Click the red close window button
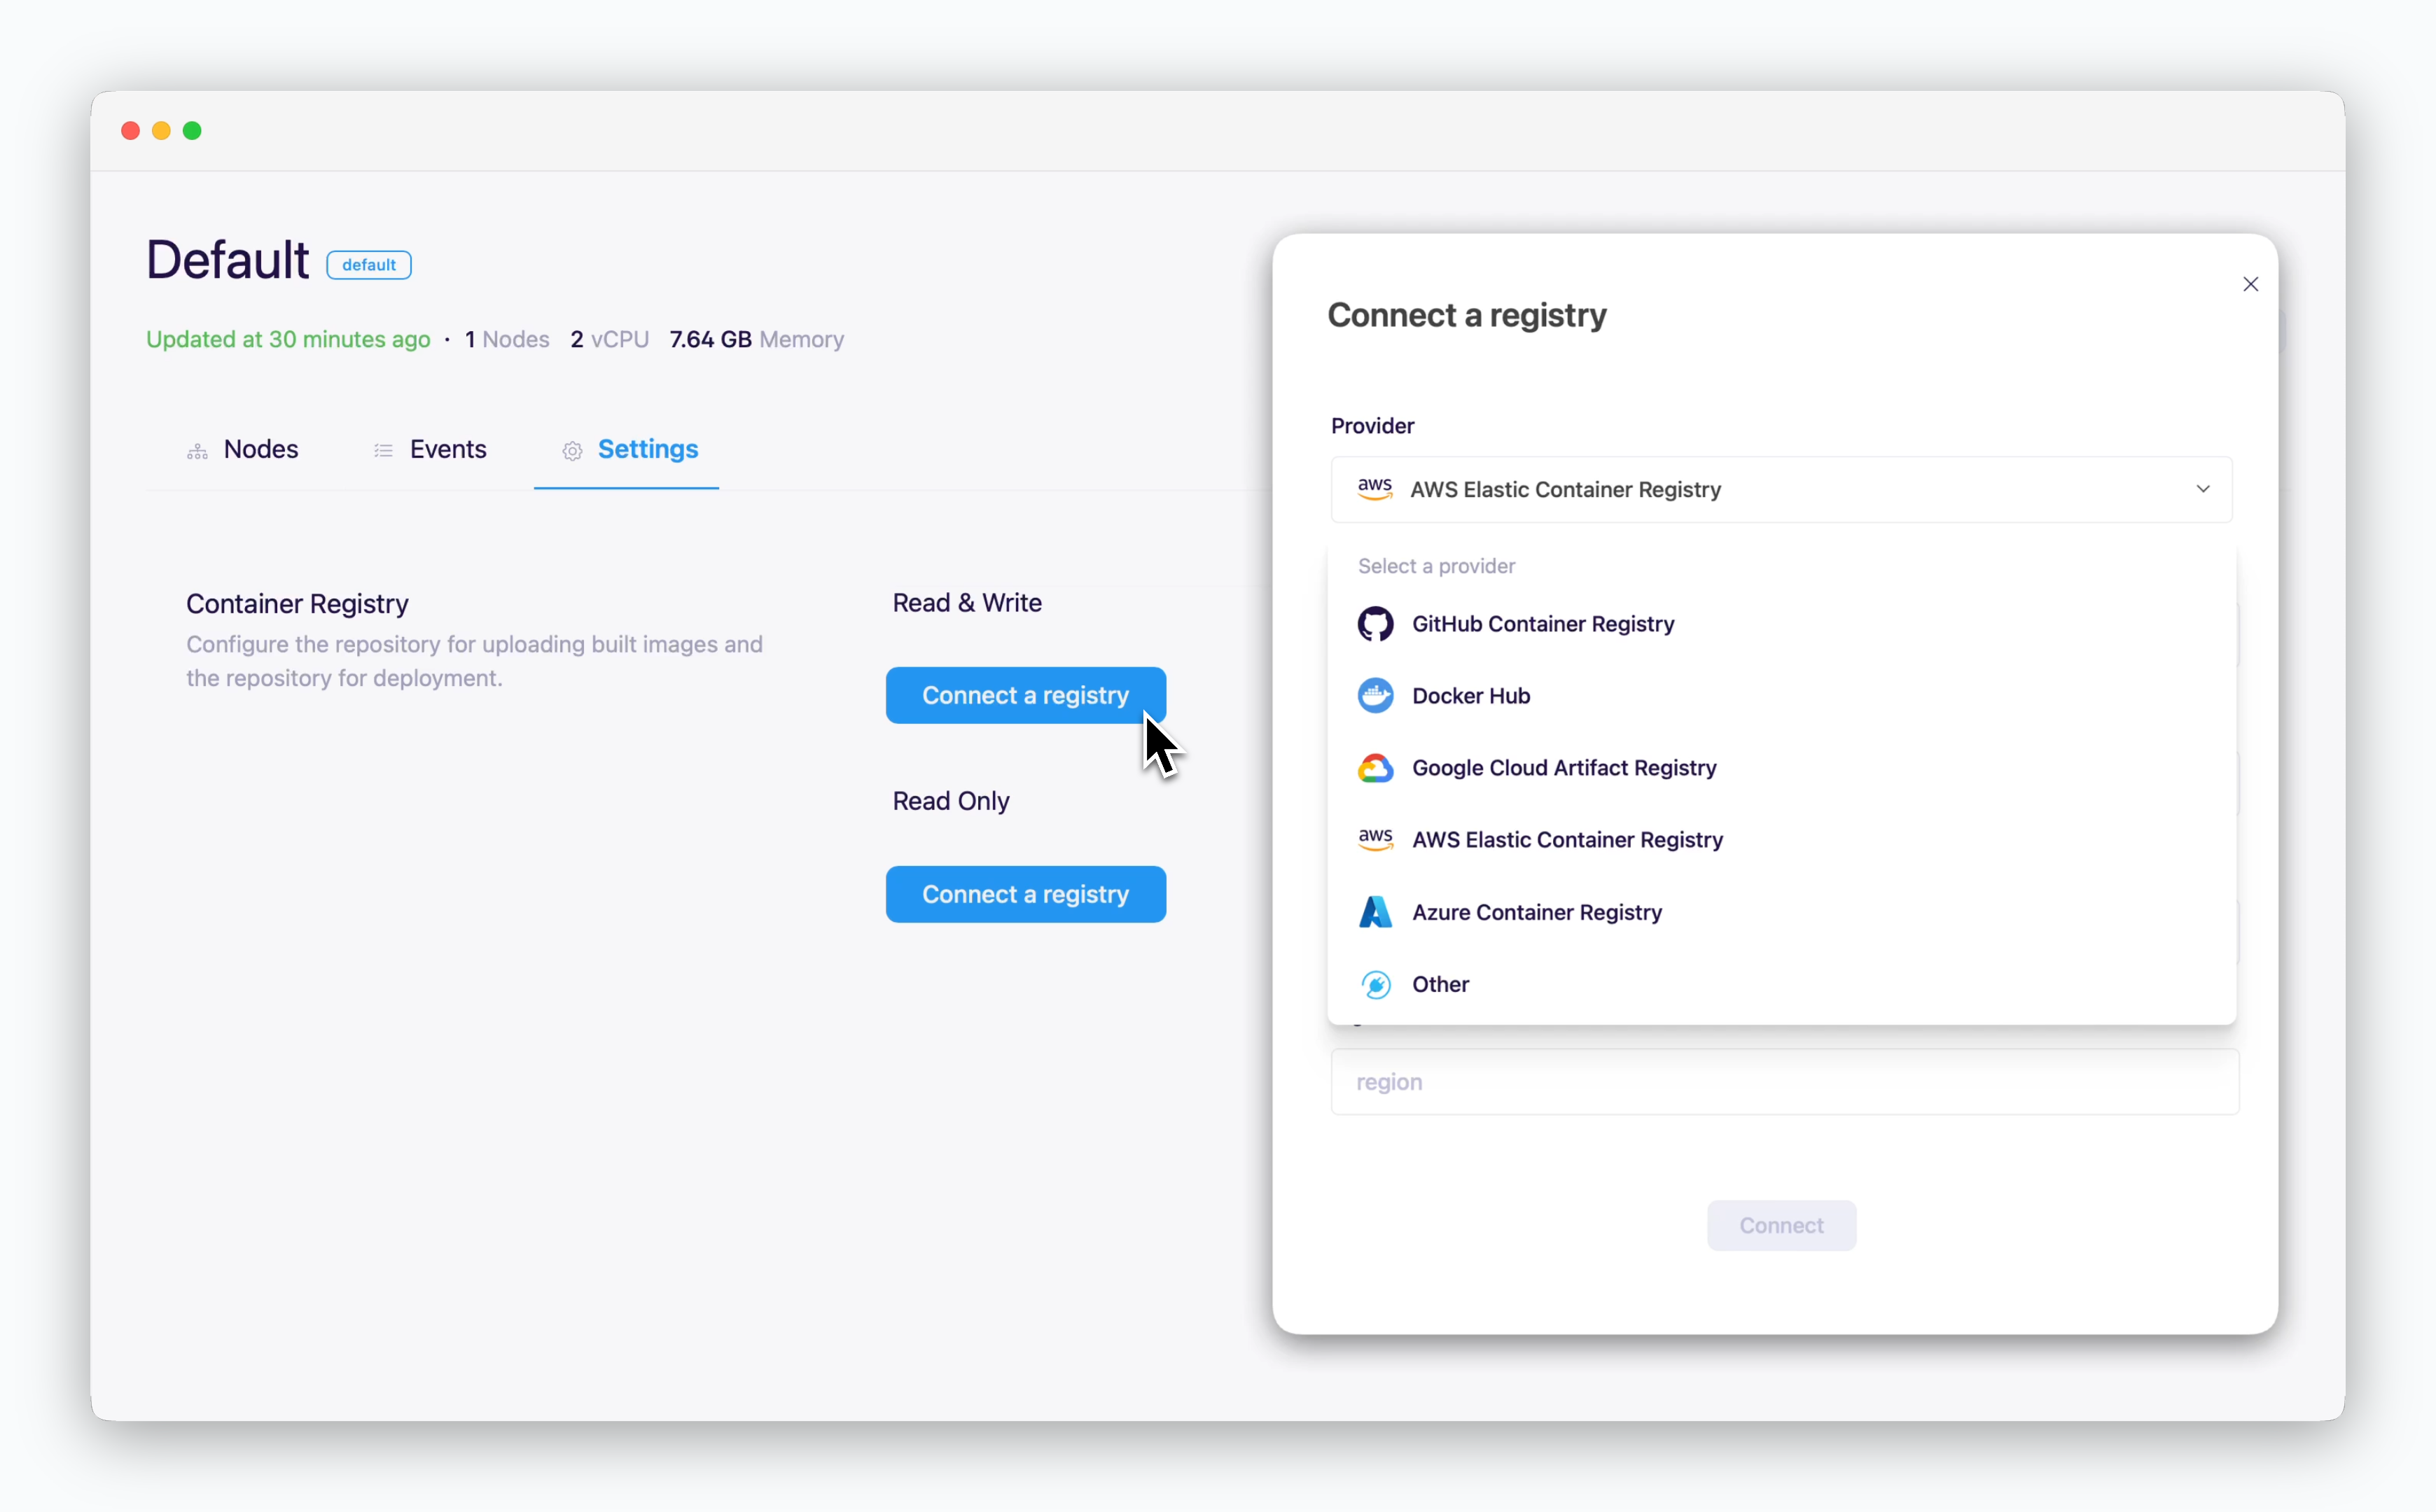Viewport: 2436px width, 1512px height. click(x=130, y=131)
